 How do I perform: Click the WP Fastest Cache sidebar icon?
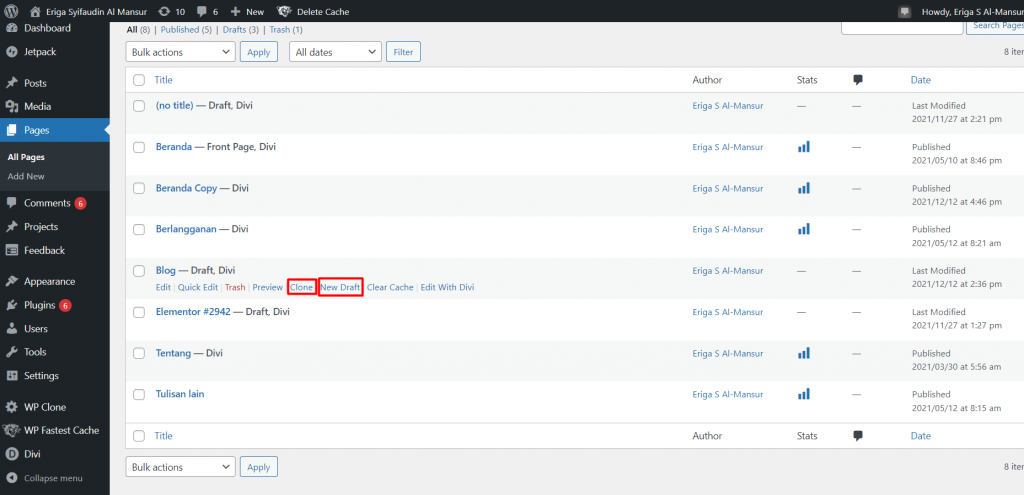(11, 430)
